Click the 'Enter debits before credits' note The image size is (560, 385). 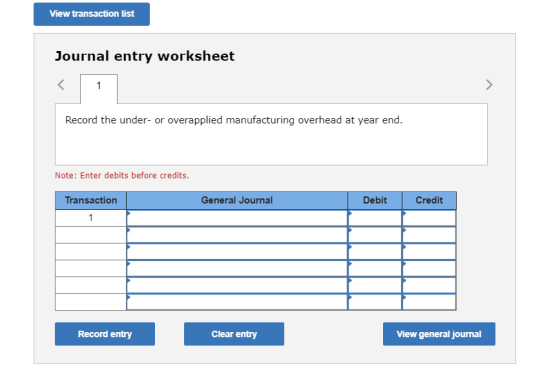(122, 175)
